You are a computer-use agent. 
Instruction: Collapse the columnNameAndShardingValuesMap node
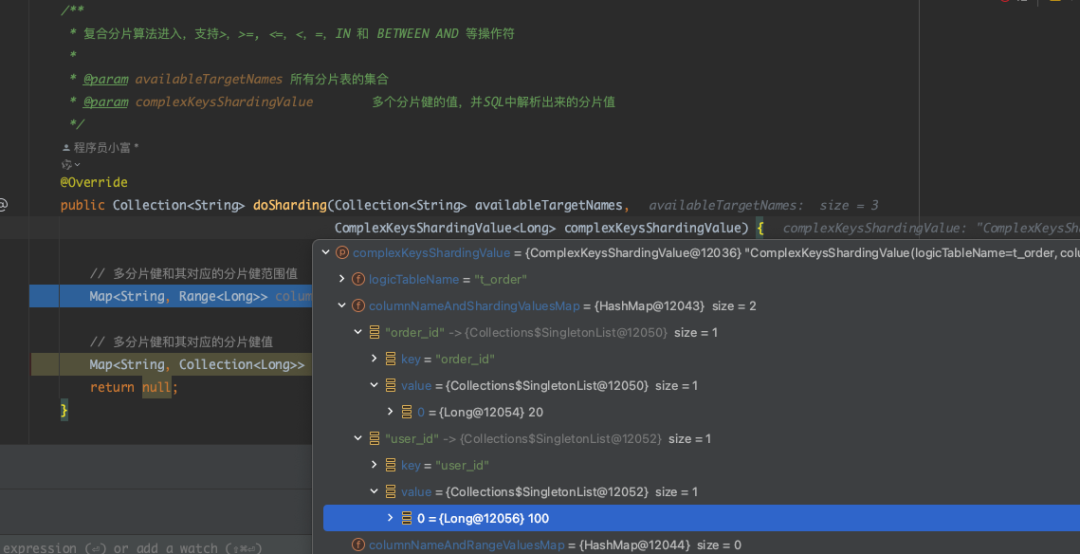click(341, 306)
